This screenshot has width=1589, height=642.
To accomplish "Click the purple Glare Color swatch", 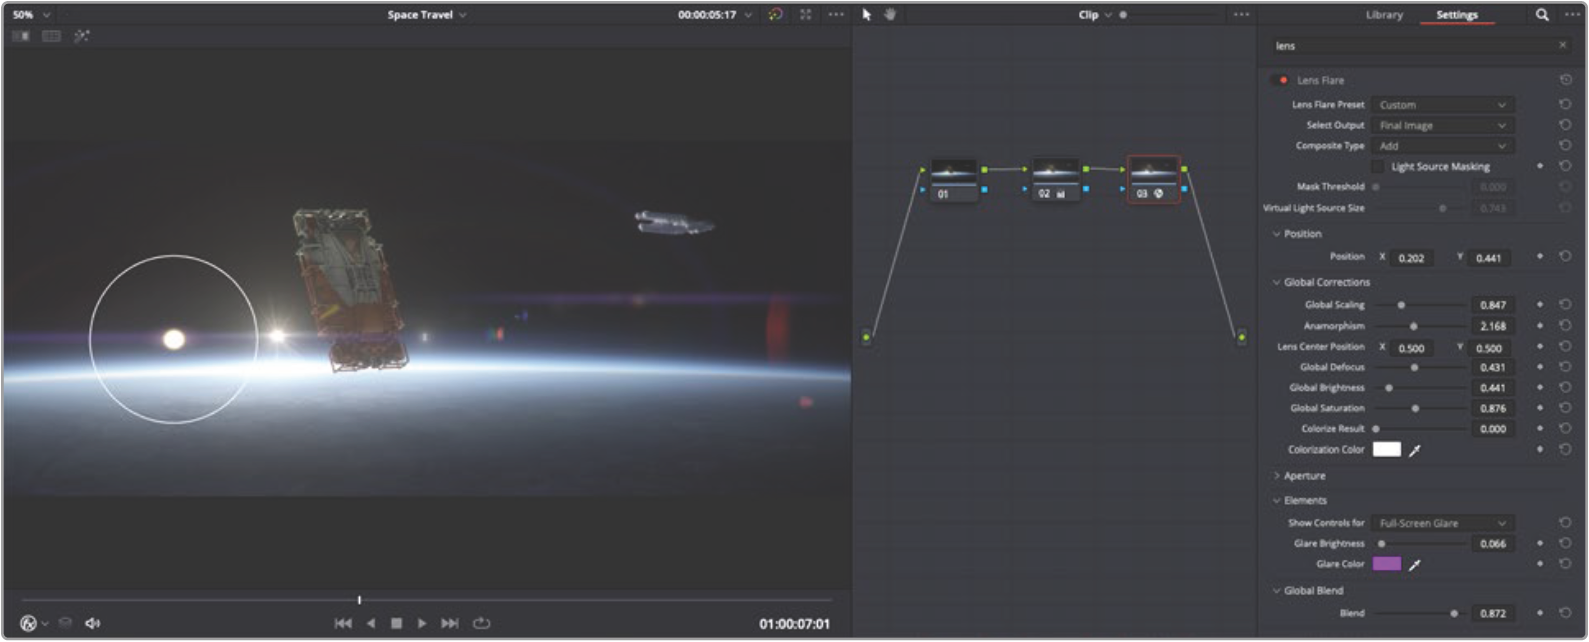I will click(x=1386, y=564).
